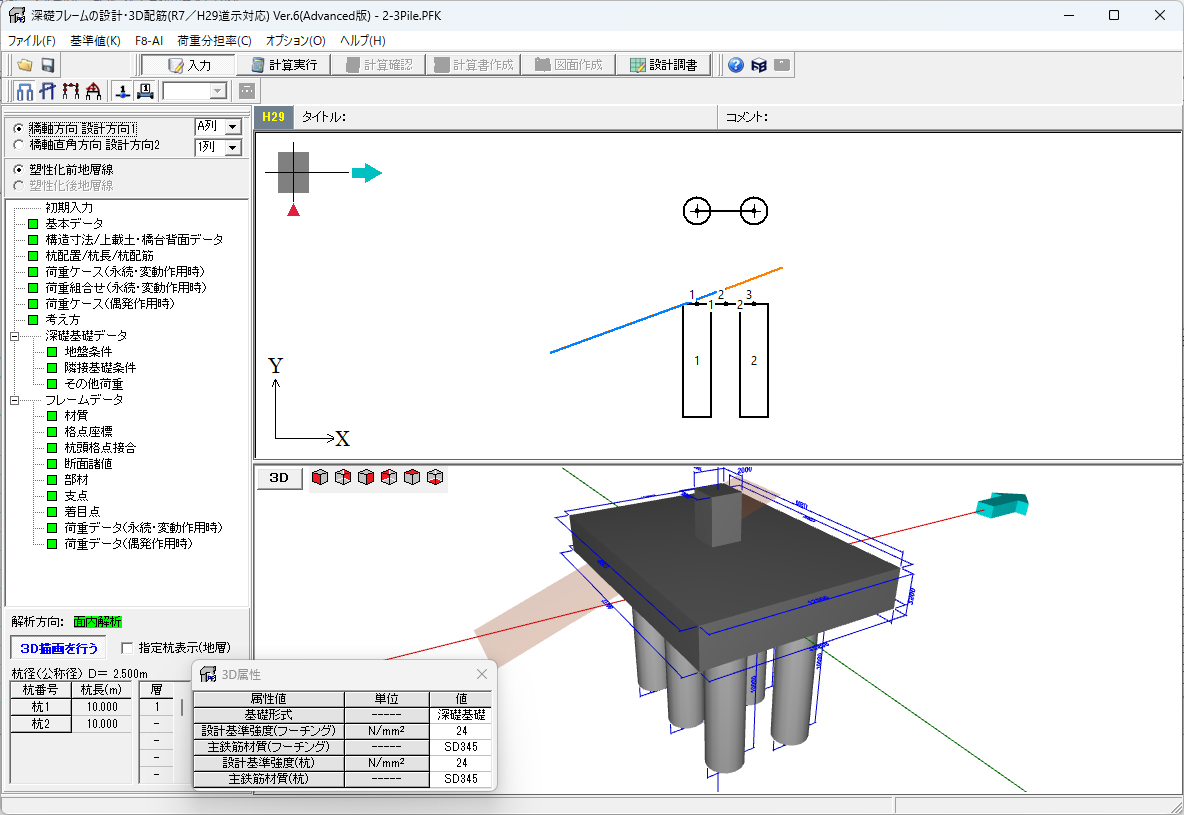
Task: Enable 指定杭表示(地層) checkbox
Action: click(x=126, y=648)
